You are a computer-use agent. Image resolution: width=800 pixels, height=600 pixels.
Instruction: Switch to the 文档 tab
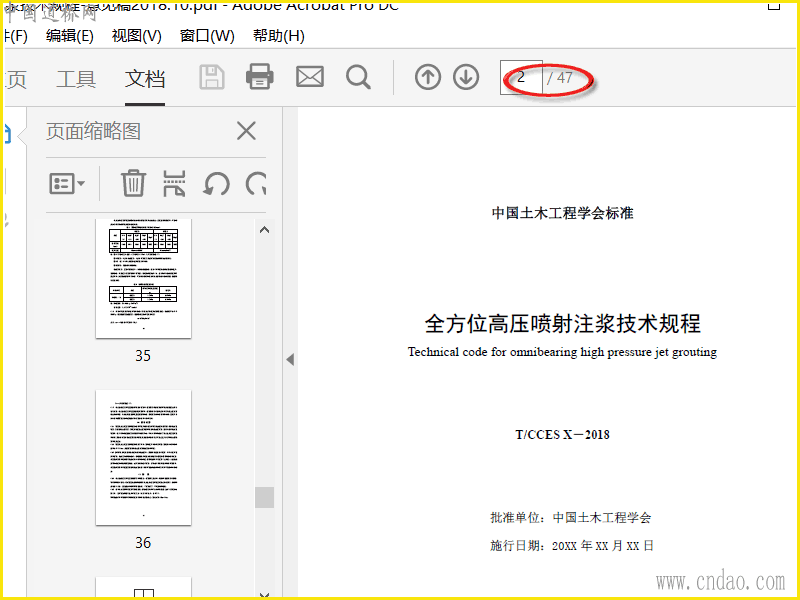click(x=145, y=79)
